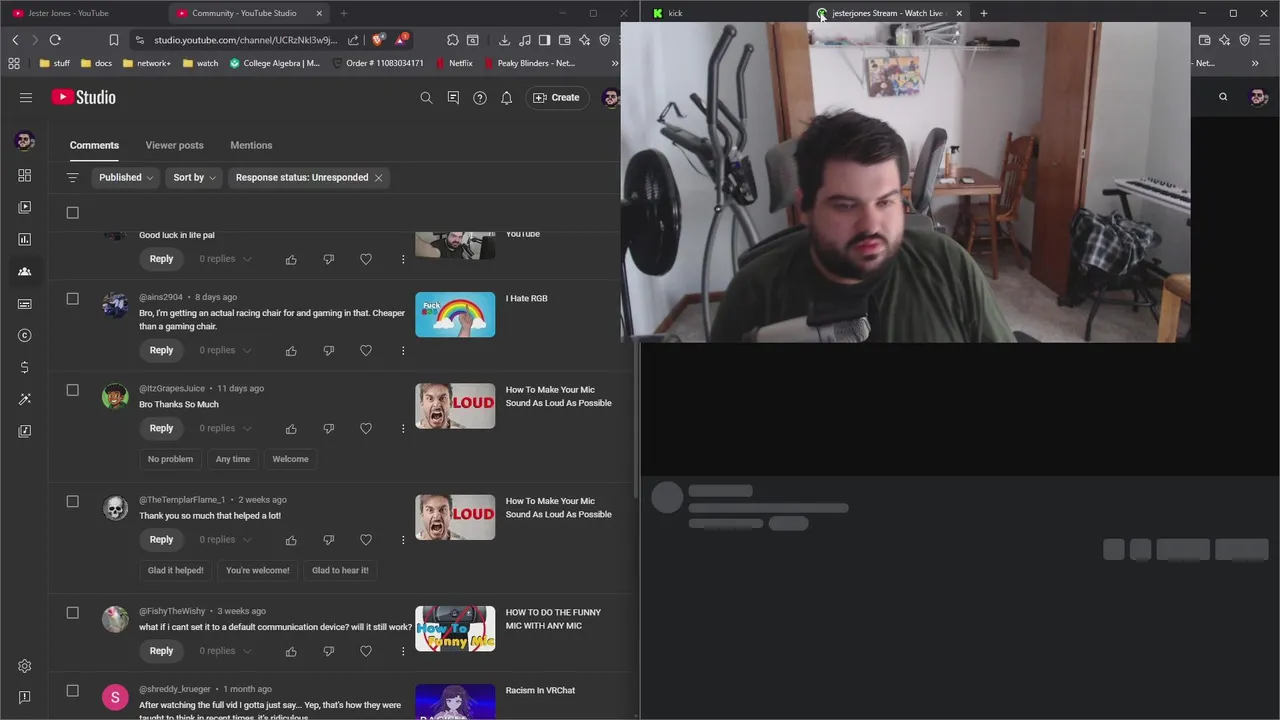Image resolution: width=1280 pixels, height=720 pixels.
Task: Tick the select-all comments checkbox
Action: pyautogui.click(x=72, y=212)
